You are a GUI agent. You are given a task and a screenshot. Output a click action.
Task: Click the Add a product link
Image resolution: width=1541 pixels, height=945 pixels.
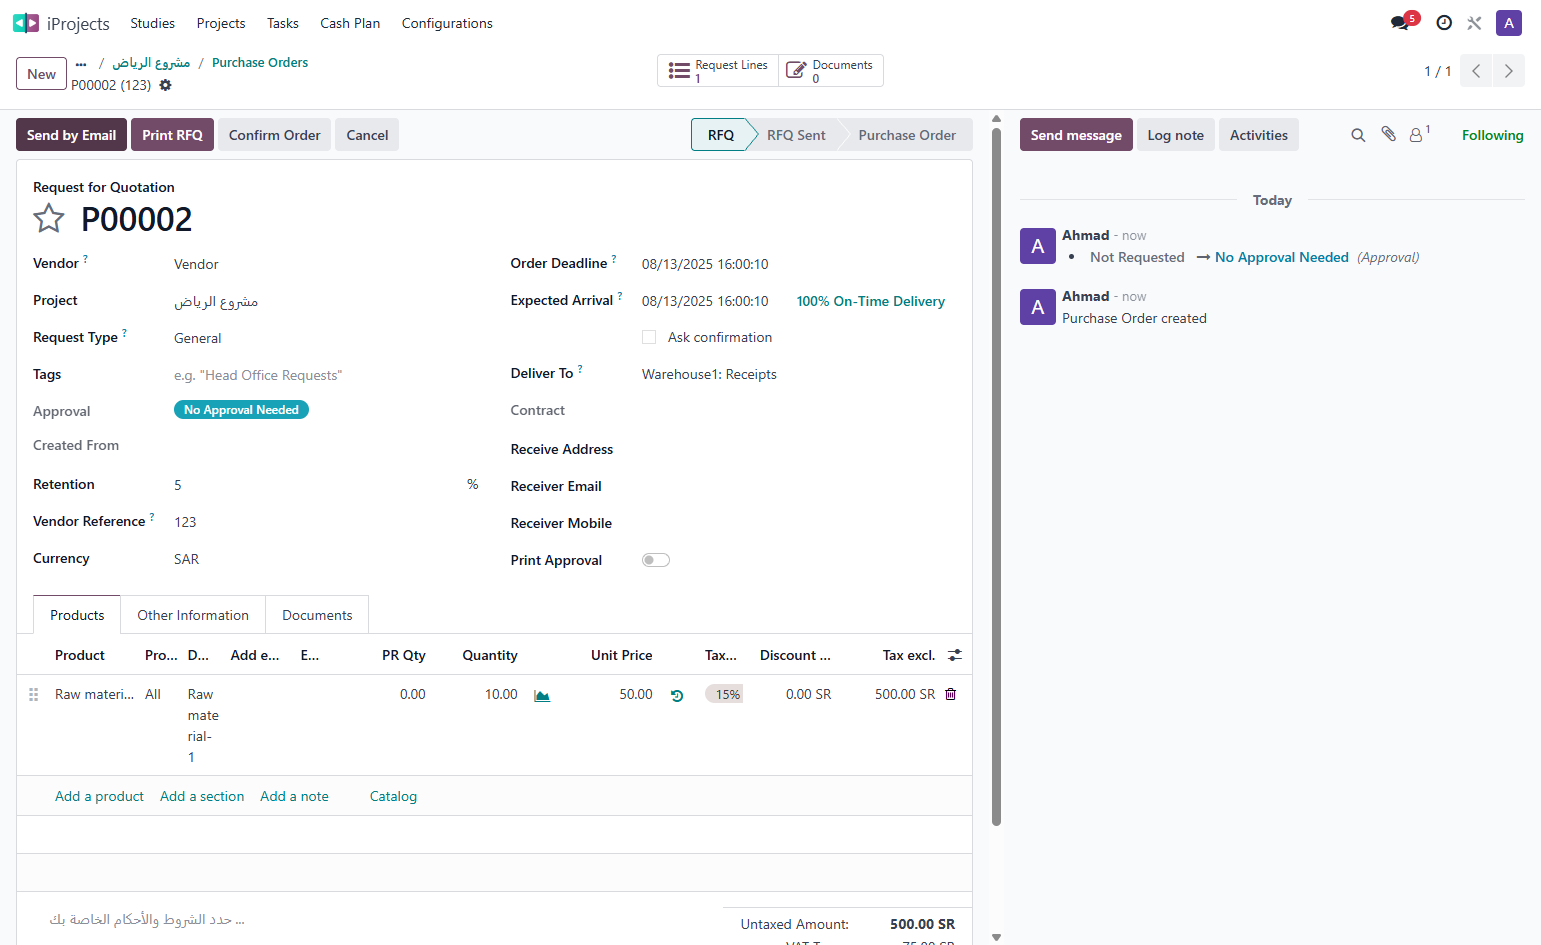(99, 796)
